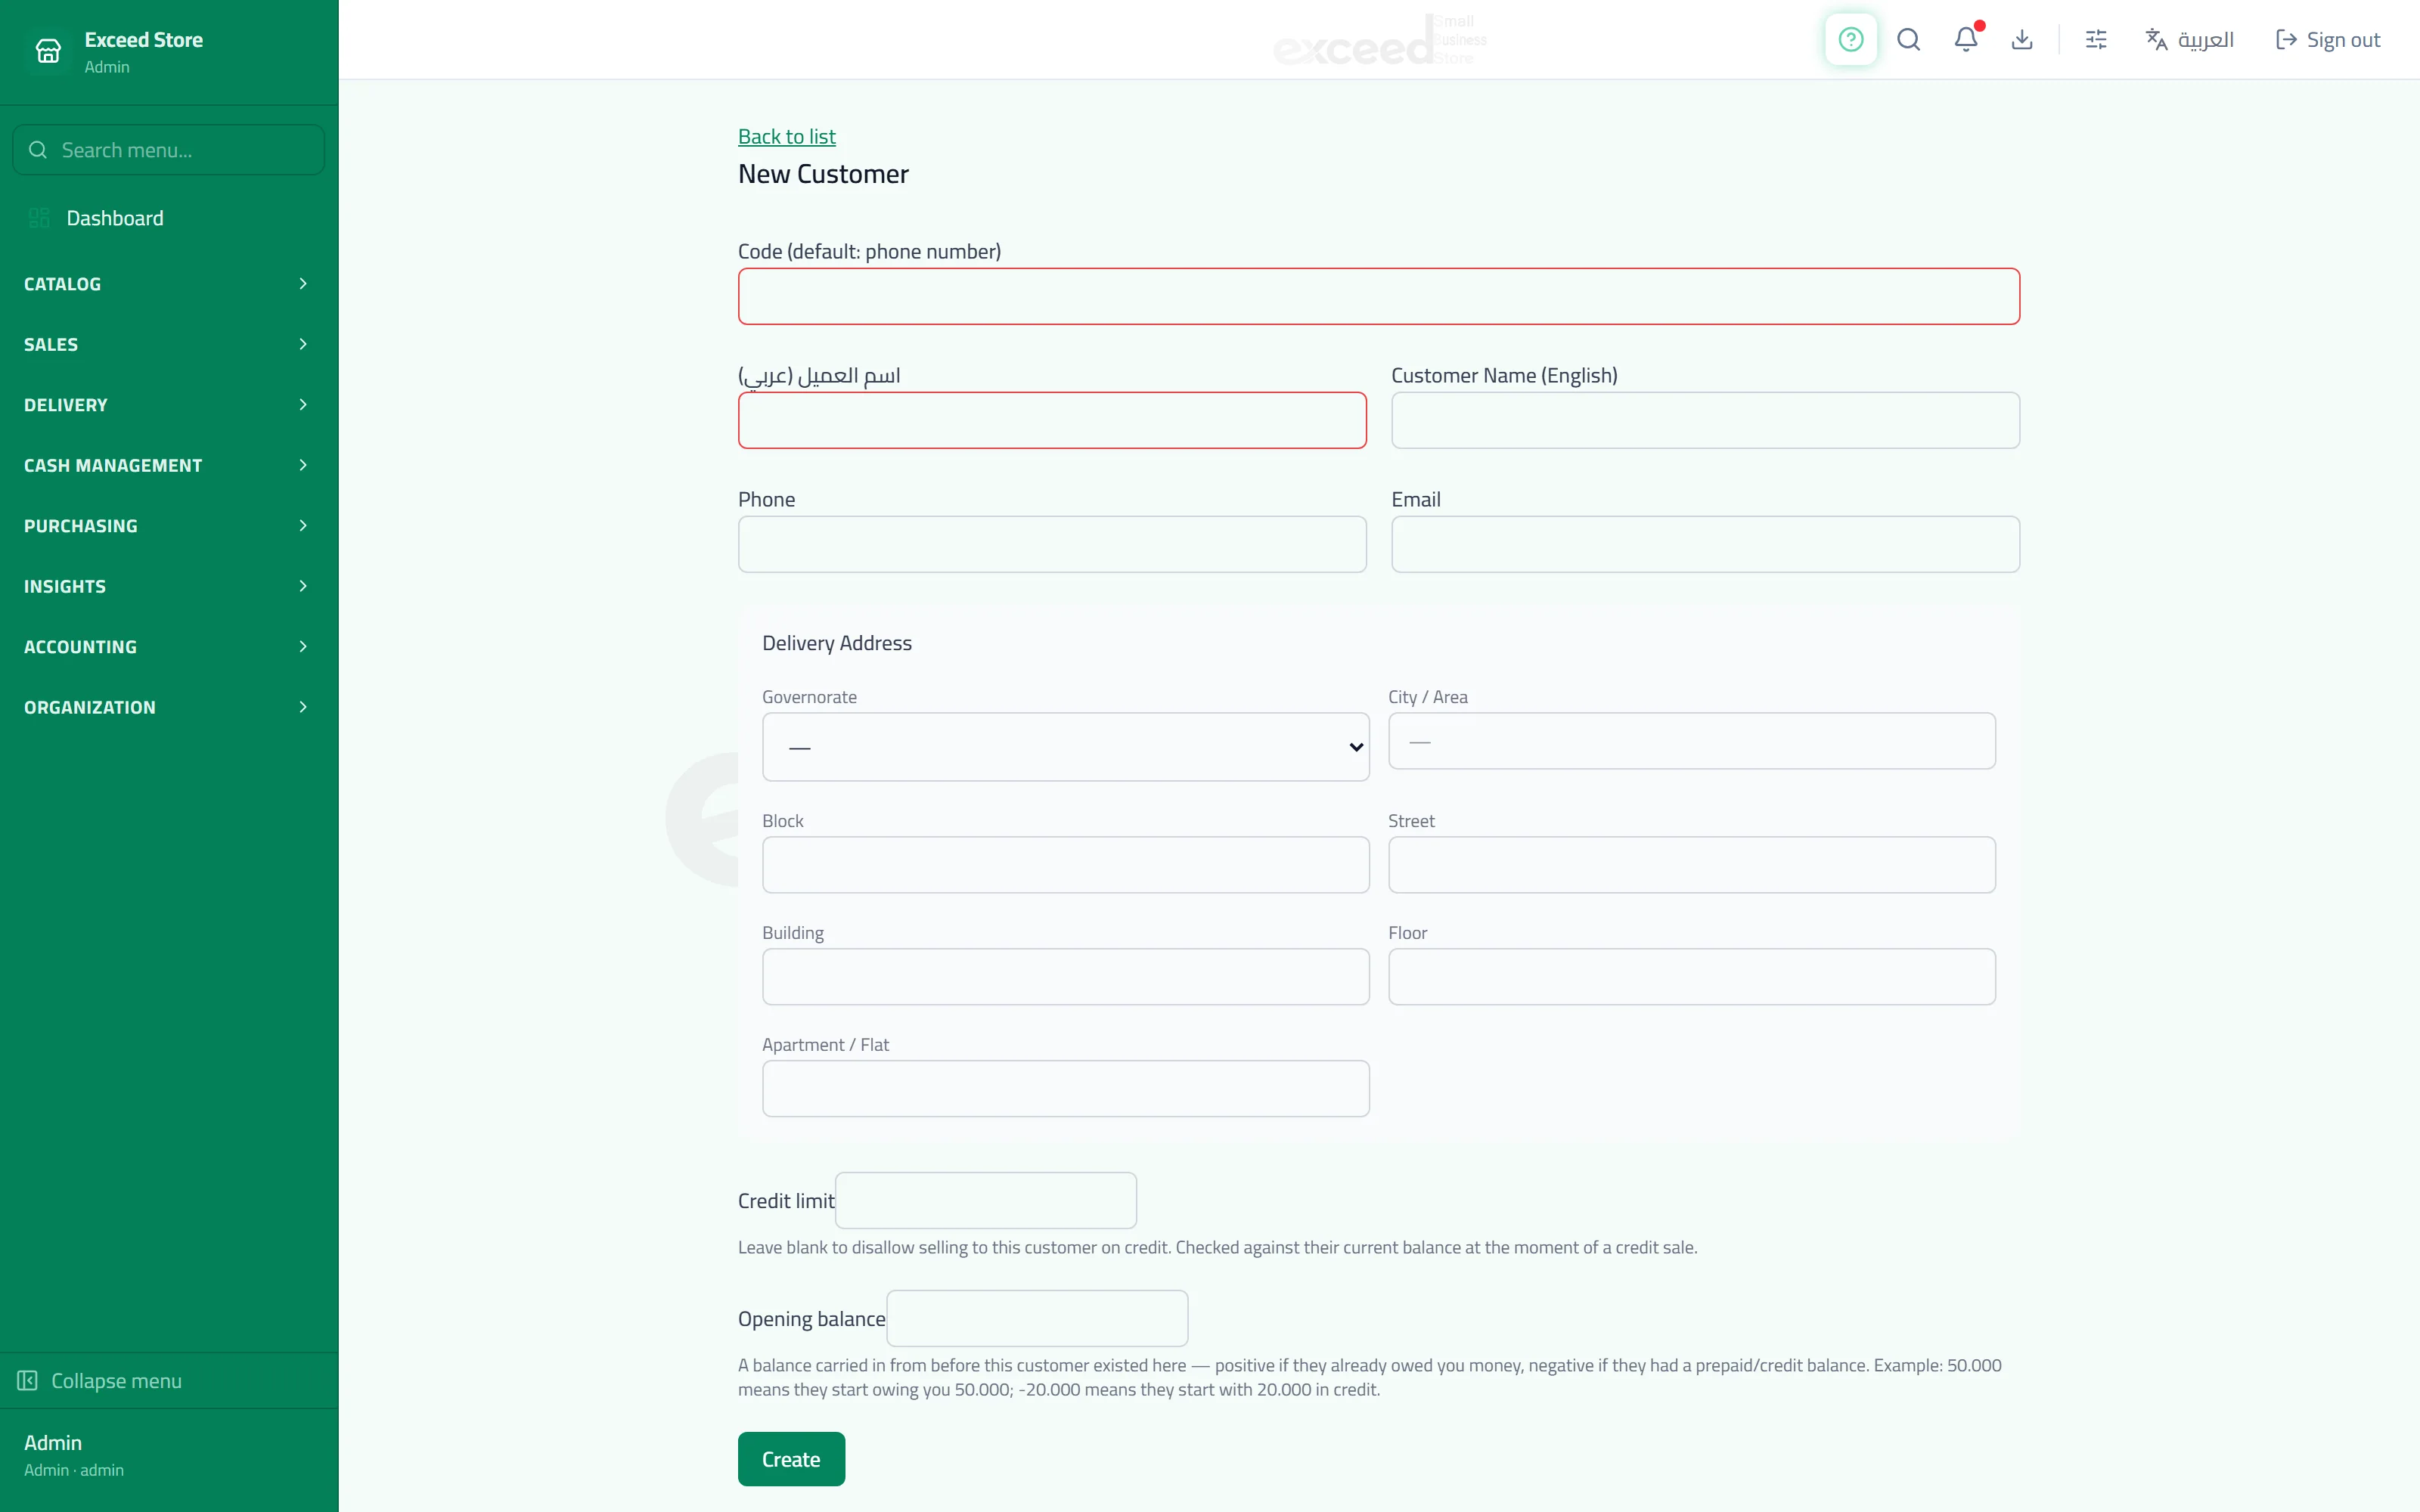Click the sign out arrow icon
This screenshot has height=1512, width=2420.
[2286, 40]
